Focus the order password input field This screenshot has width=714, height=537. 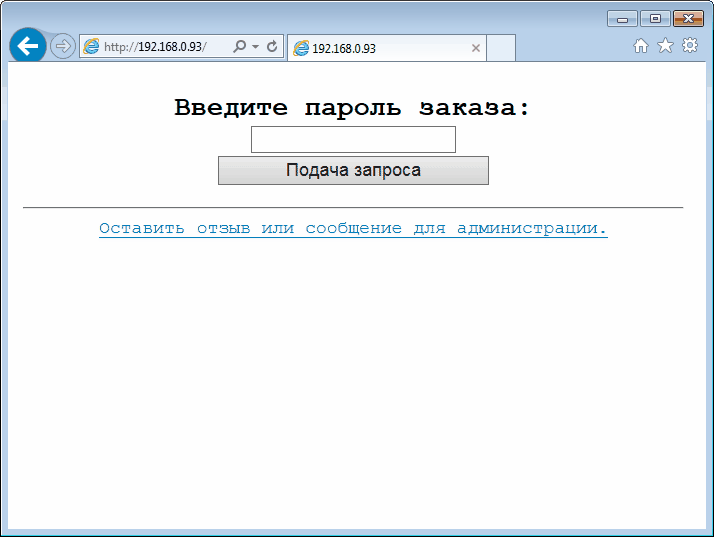pyautogui.click(x=353, y=140)
